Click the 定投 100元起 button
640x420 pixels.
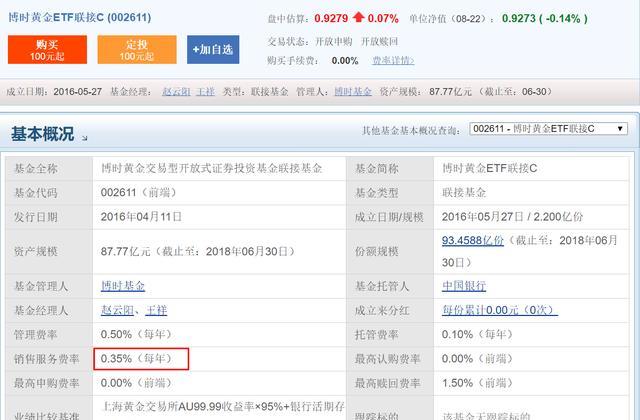(x=137, y=49)
